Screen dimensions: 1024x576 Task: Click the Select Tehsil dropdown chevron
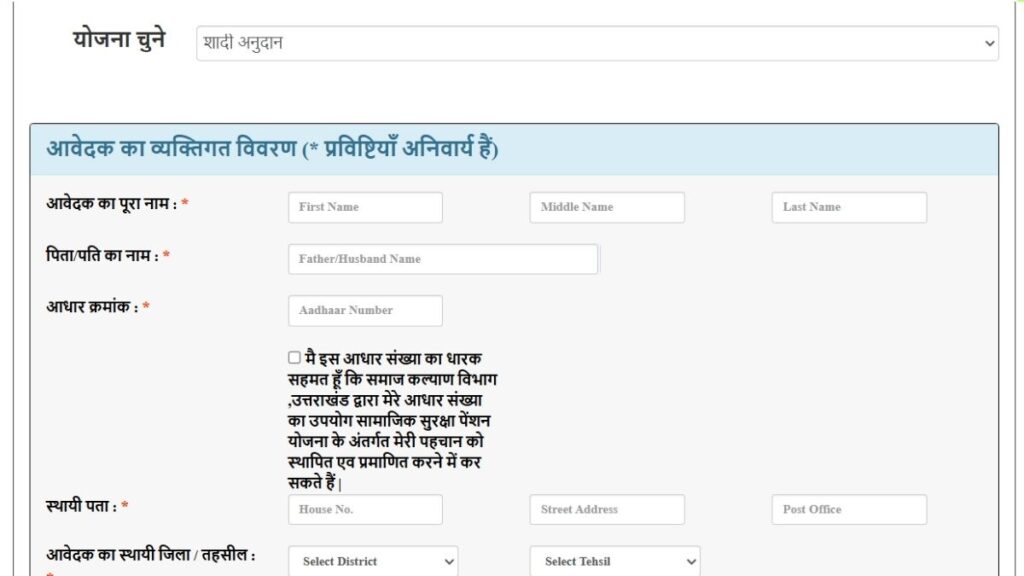pos(691,561)
